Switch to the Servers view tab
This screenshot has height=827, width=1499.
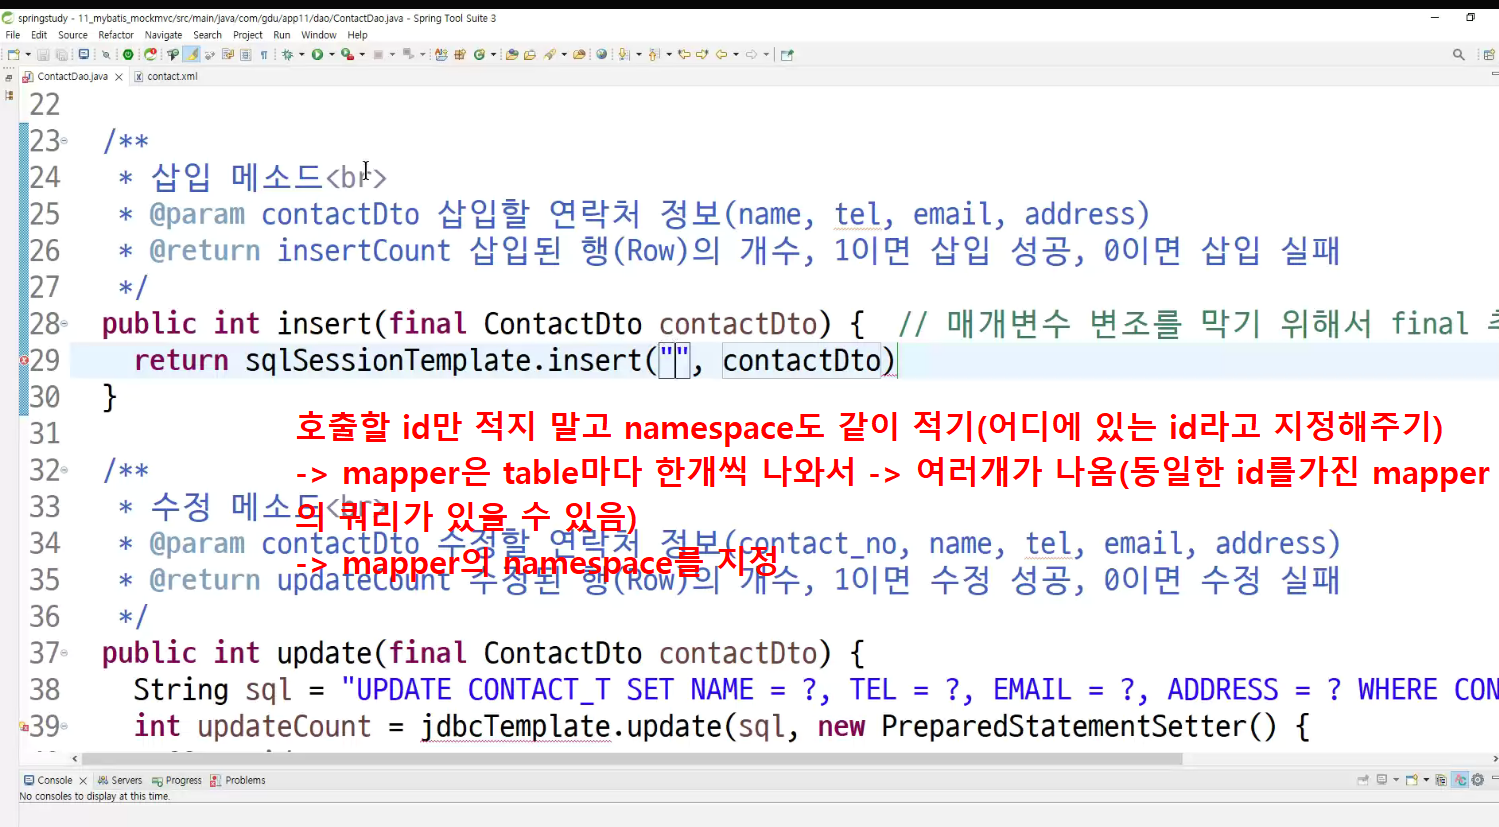click(120, 780)
